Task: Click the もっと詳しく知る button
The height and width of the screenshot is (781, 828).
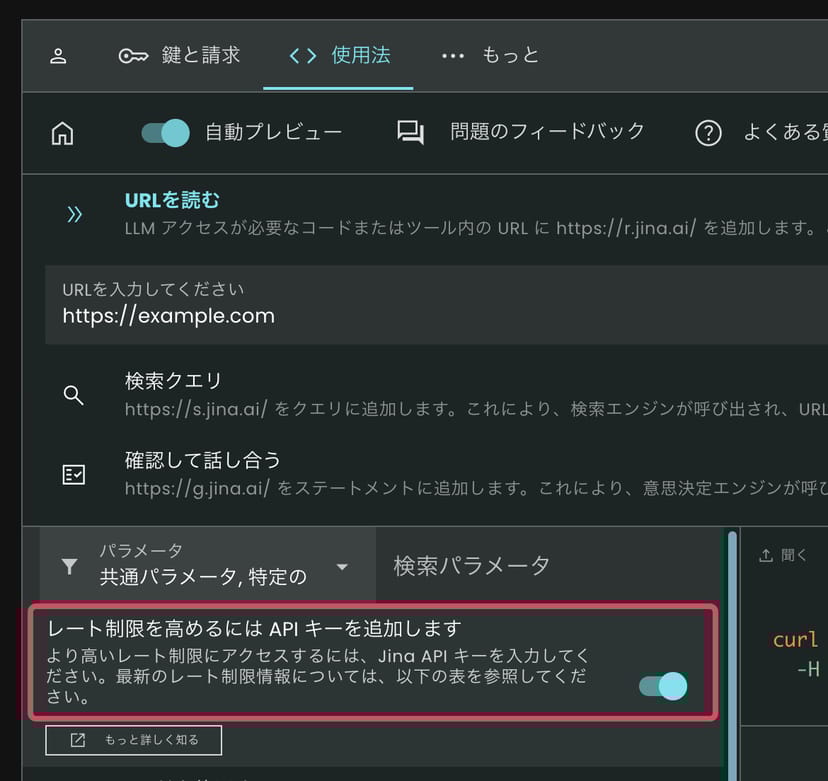Action: click(x=134, y=740)
